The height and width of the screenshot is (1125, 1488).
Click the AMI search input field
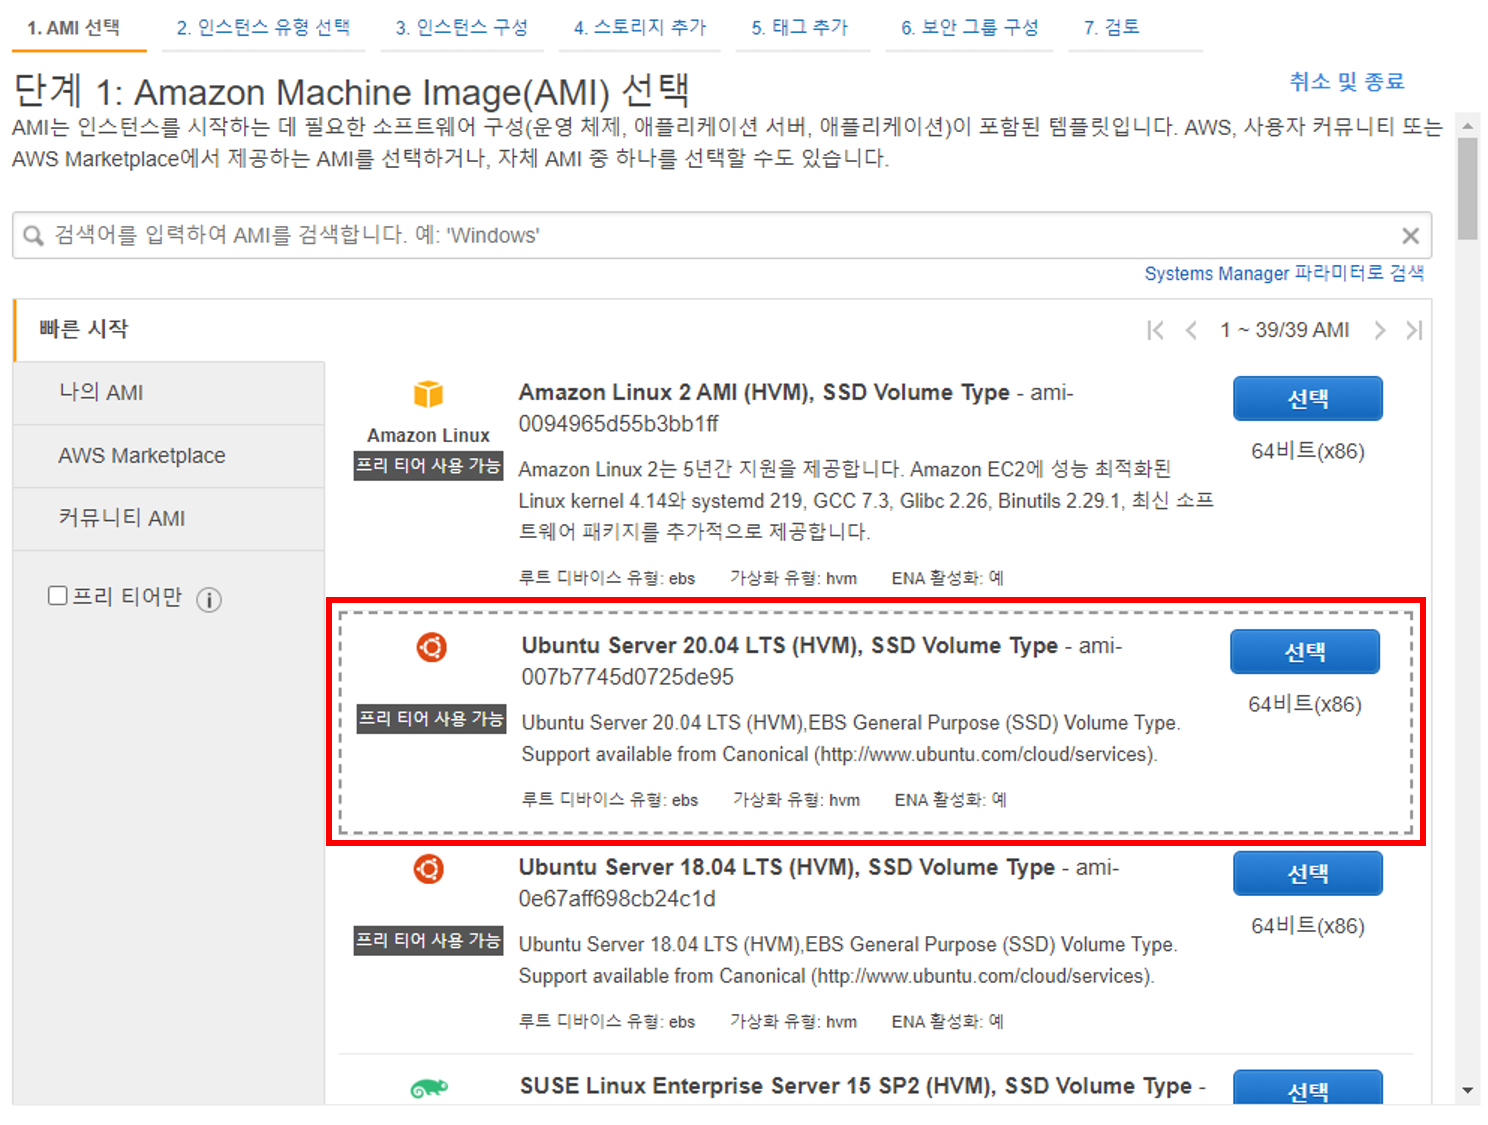pyautogui.click(x=722, y=236)
